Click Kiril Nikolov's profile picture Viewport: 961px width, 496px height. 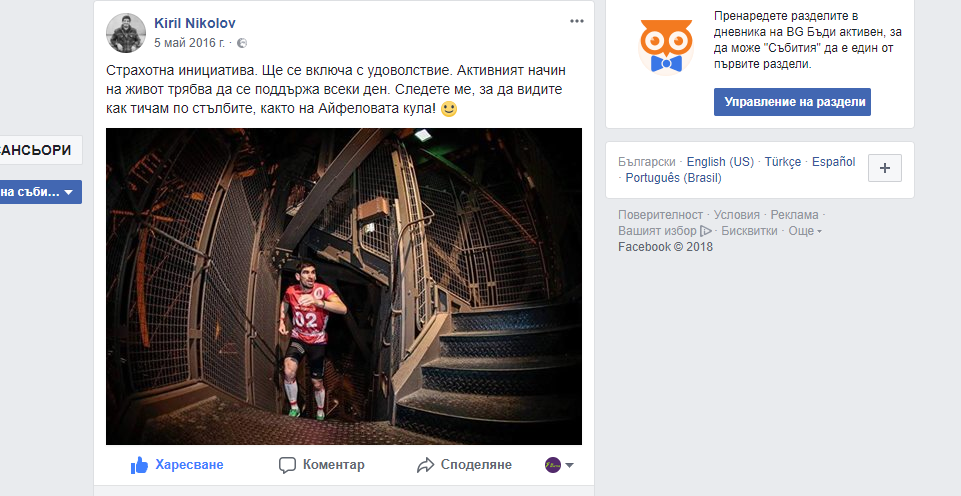(126, 33)
